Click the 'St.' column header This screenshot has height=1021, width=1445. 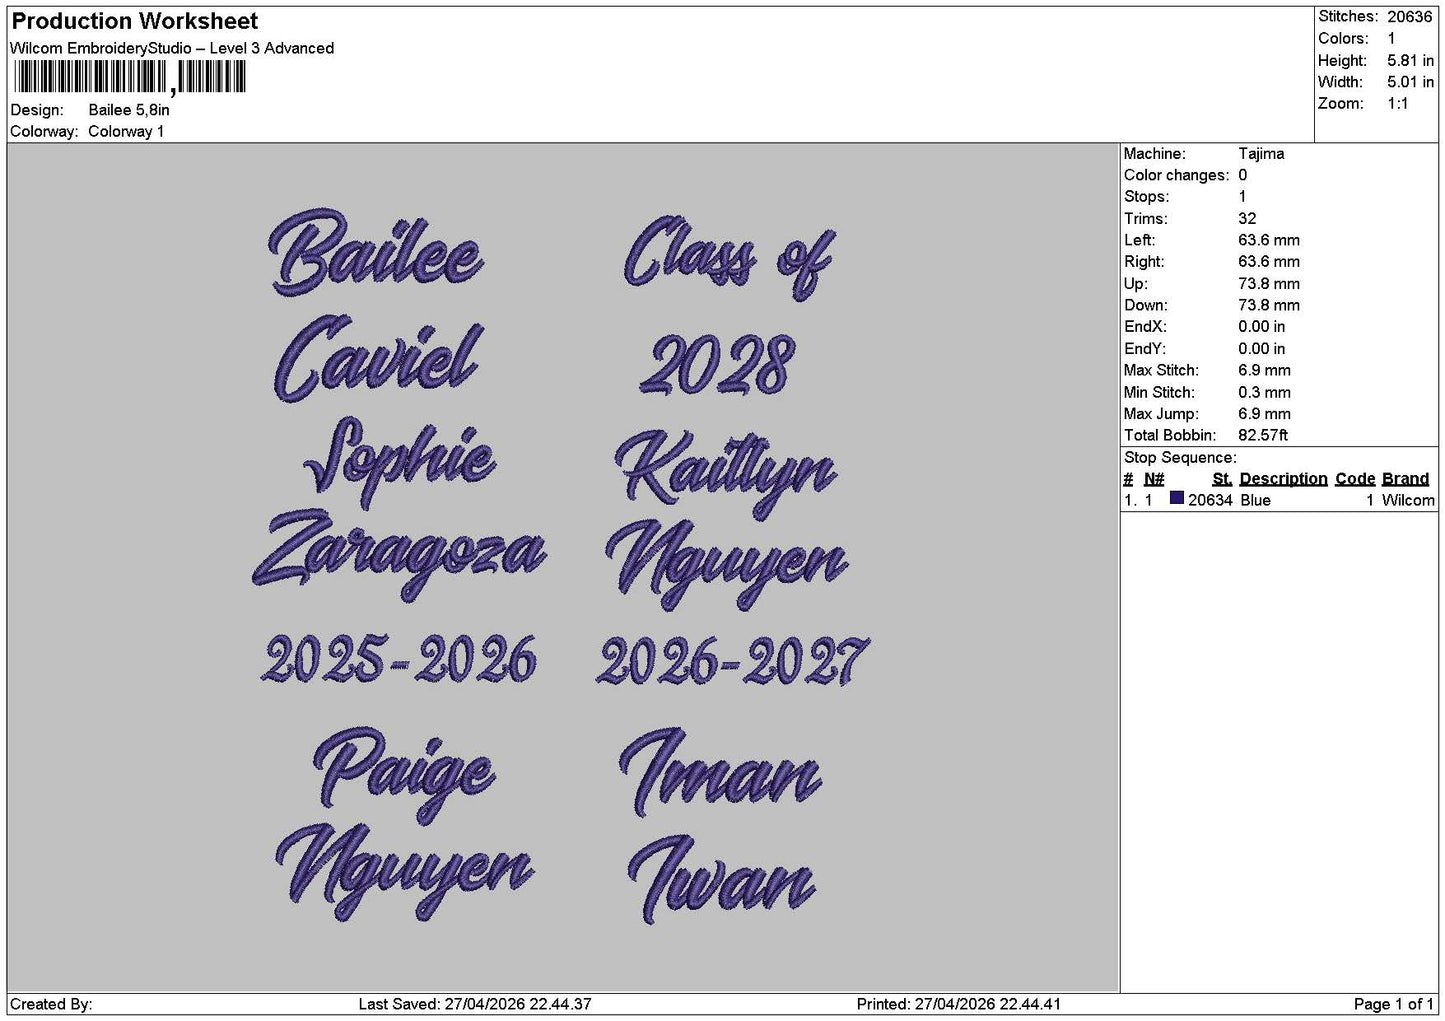point(1222,479)
